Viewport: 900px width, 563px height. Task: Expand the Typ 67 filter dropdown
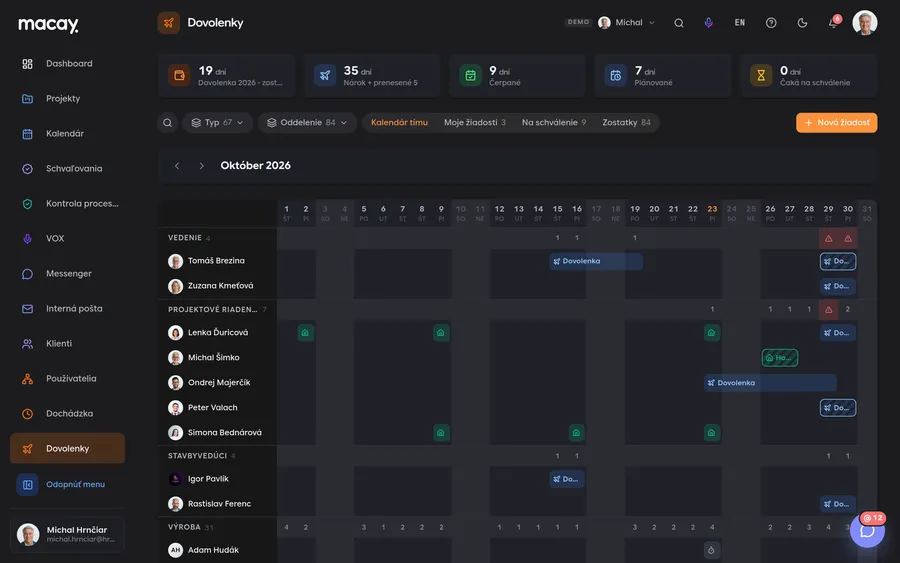coord(218,123)
